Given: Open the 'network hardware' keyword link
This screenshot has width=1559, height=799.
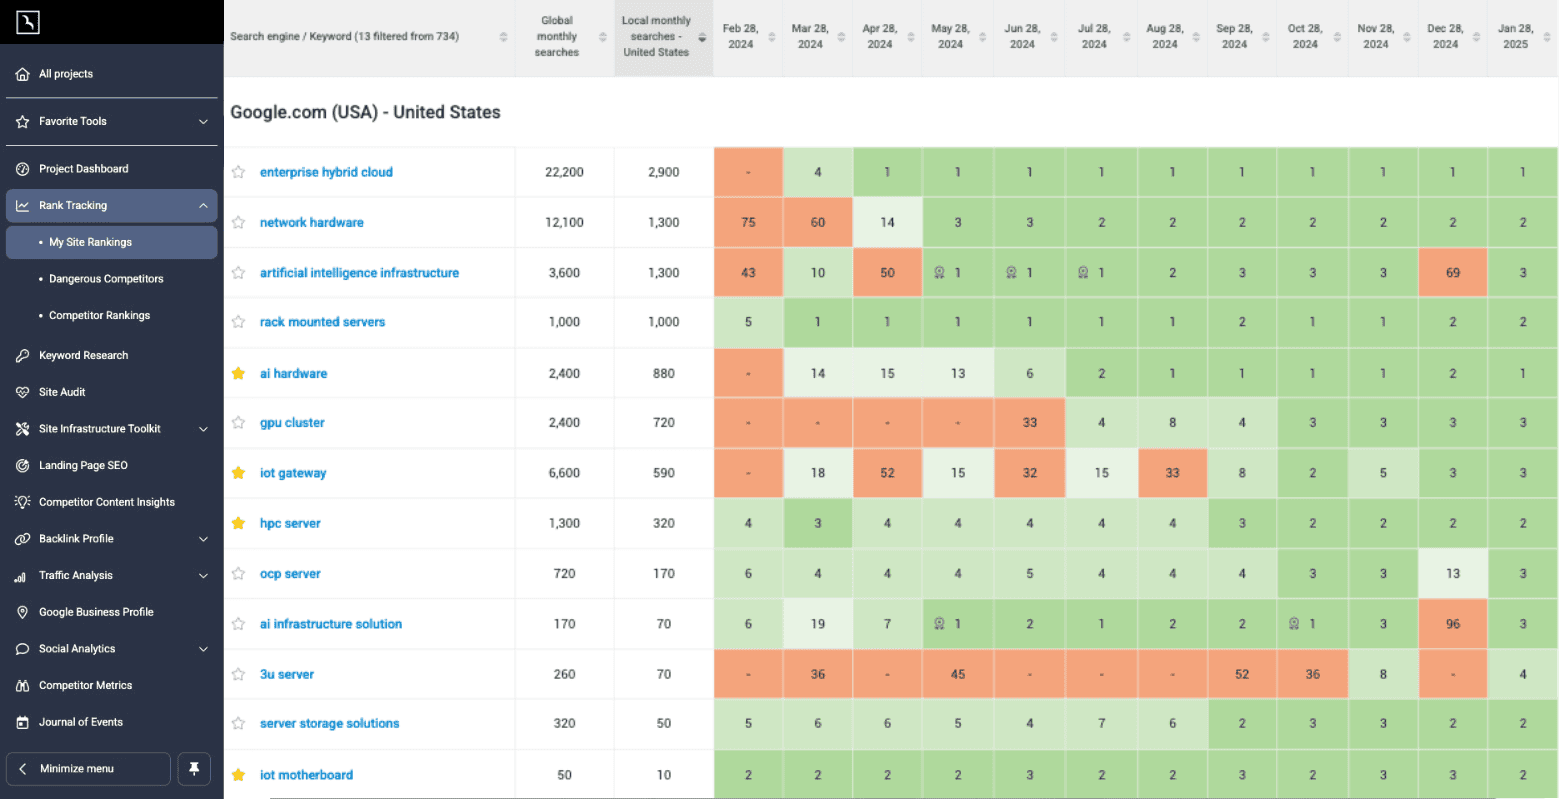Looking at the screenshot, I should (x=311, y=222).
